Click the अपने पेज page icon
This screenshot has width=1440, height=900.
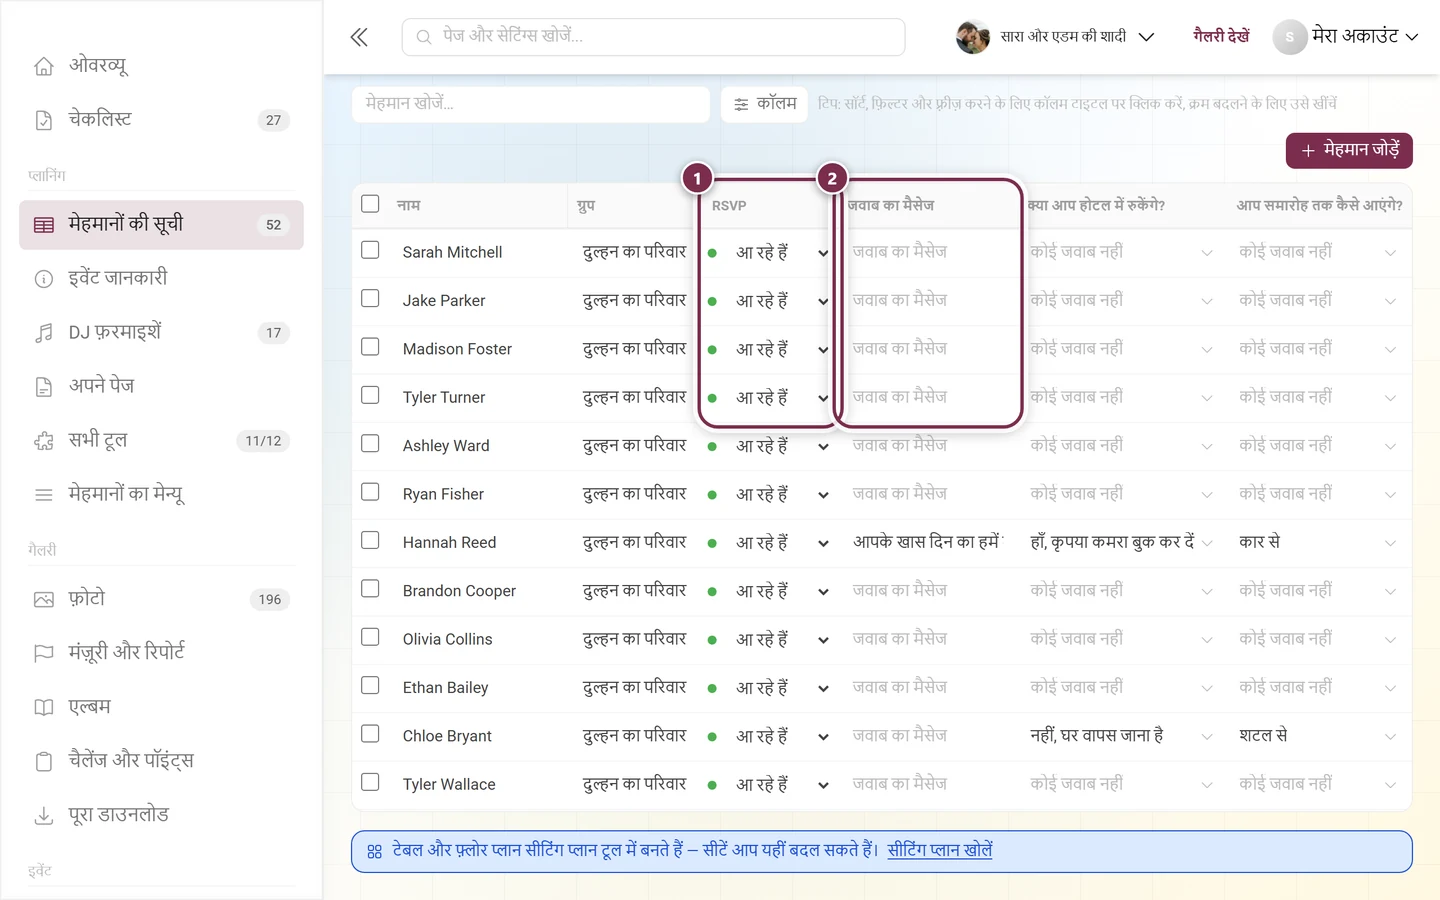[44, 387]
